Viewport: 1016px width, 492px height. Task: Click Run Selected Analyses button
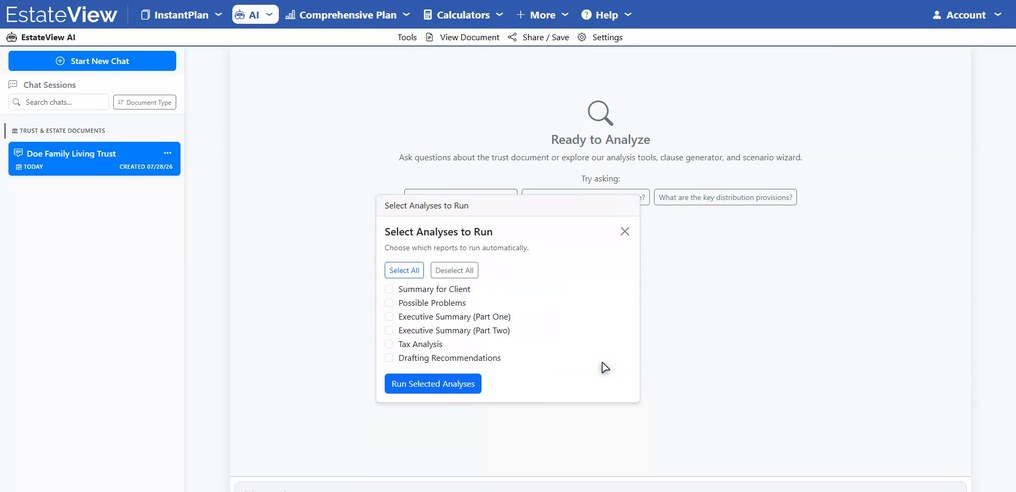[x=433, y=384]
